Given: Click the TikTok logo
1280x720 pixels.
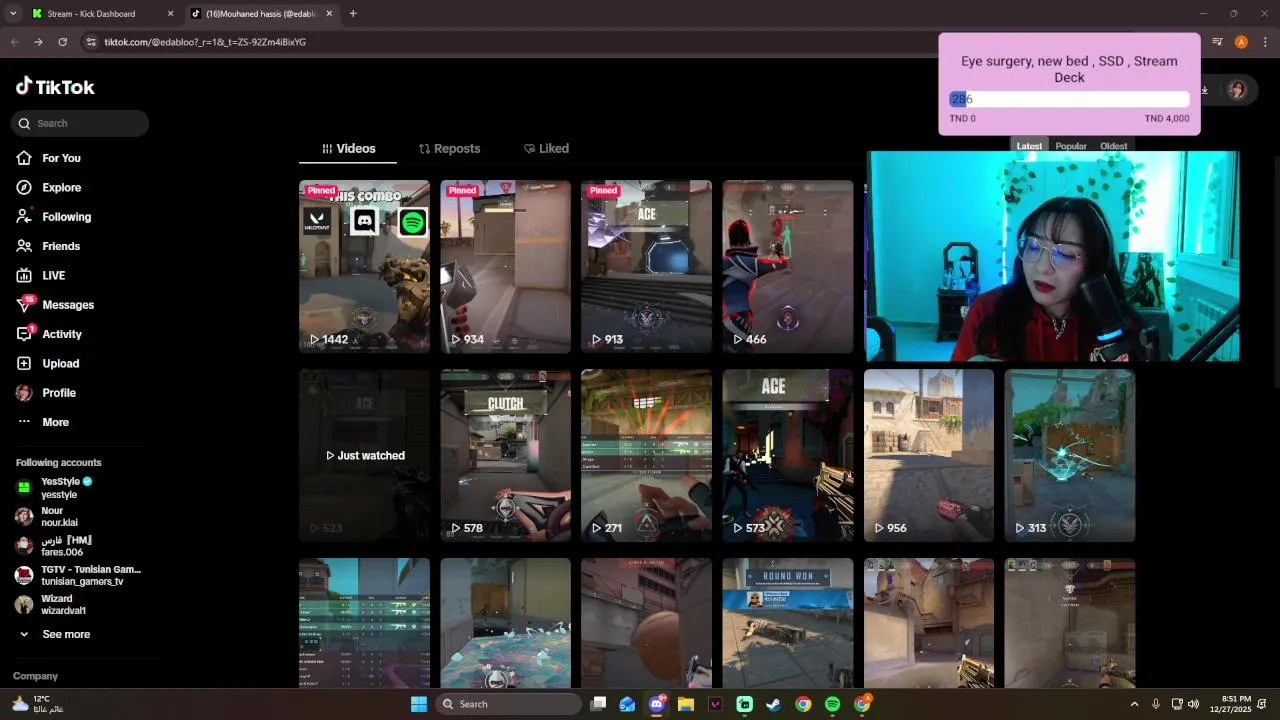Looking at the screenshot, I should [55, 87].
